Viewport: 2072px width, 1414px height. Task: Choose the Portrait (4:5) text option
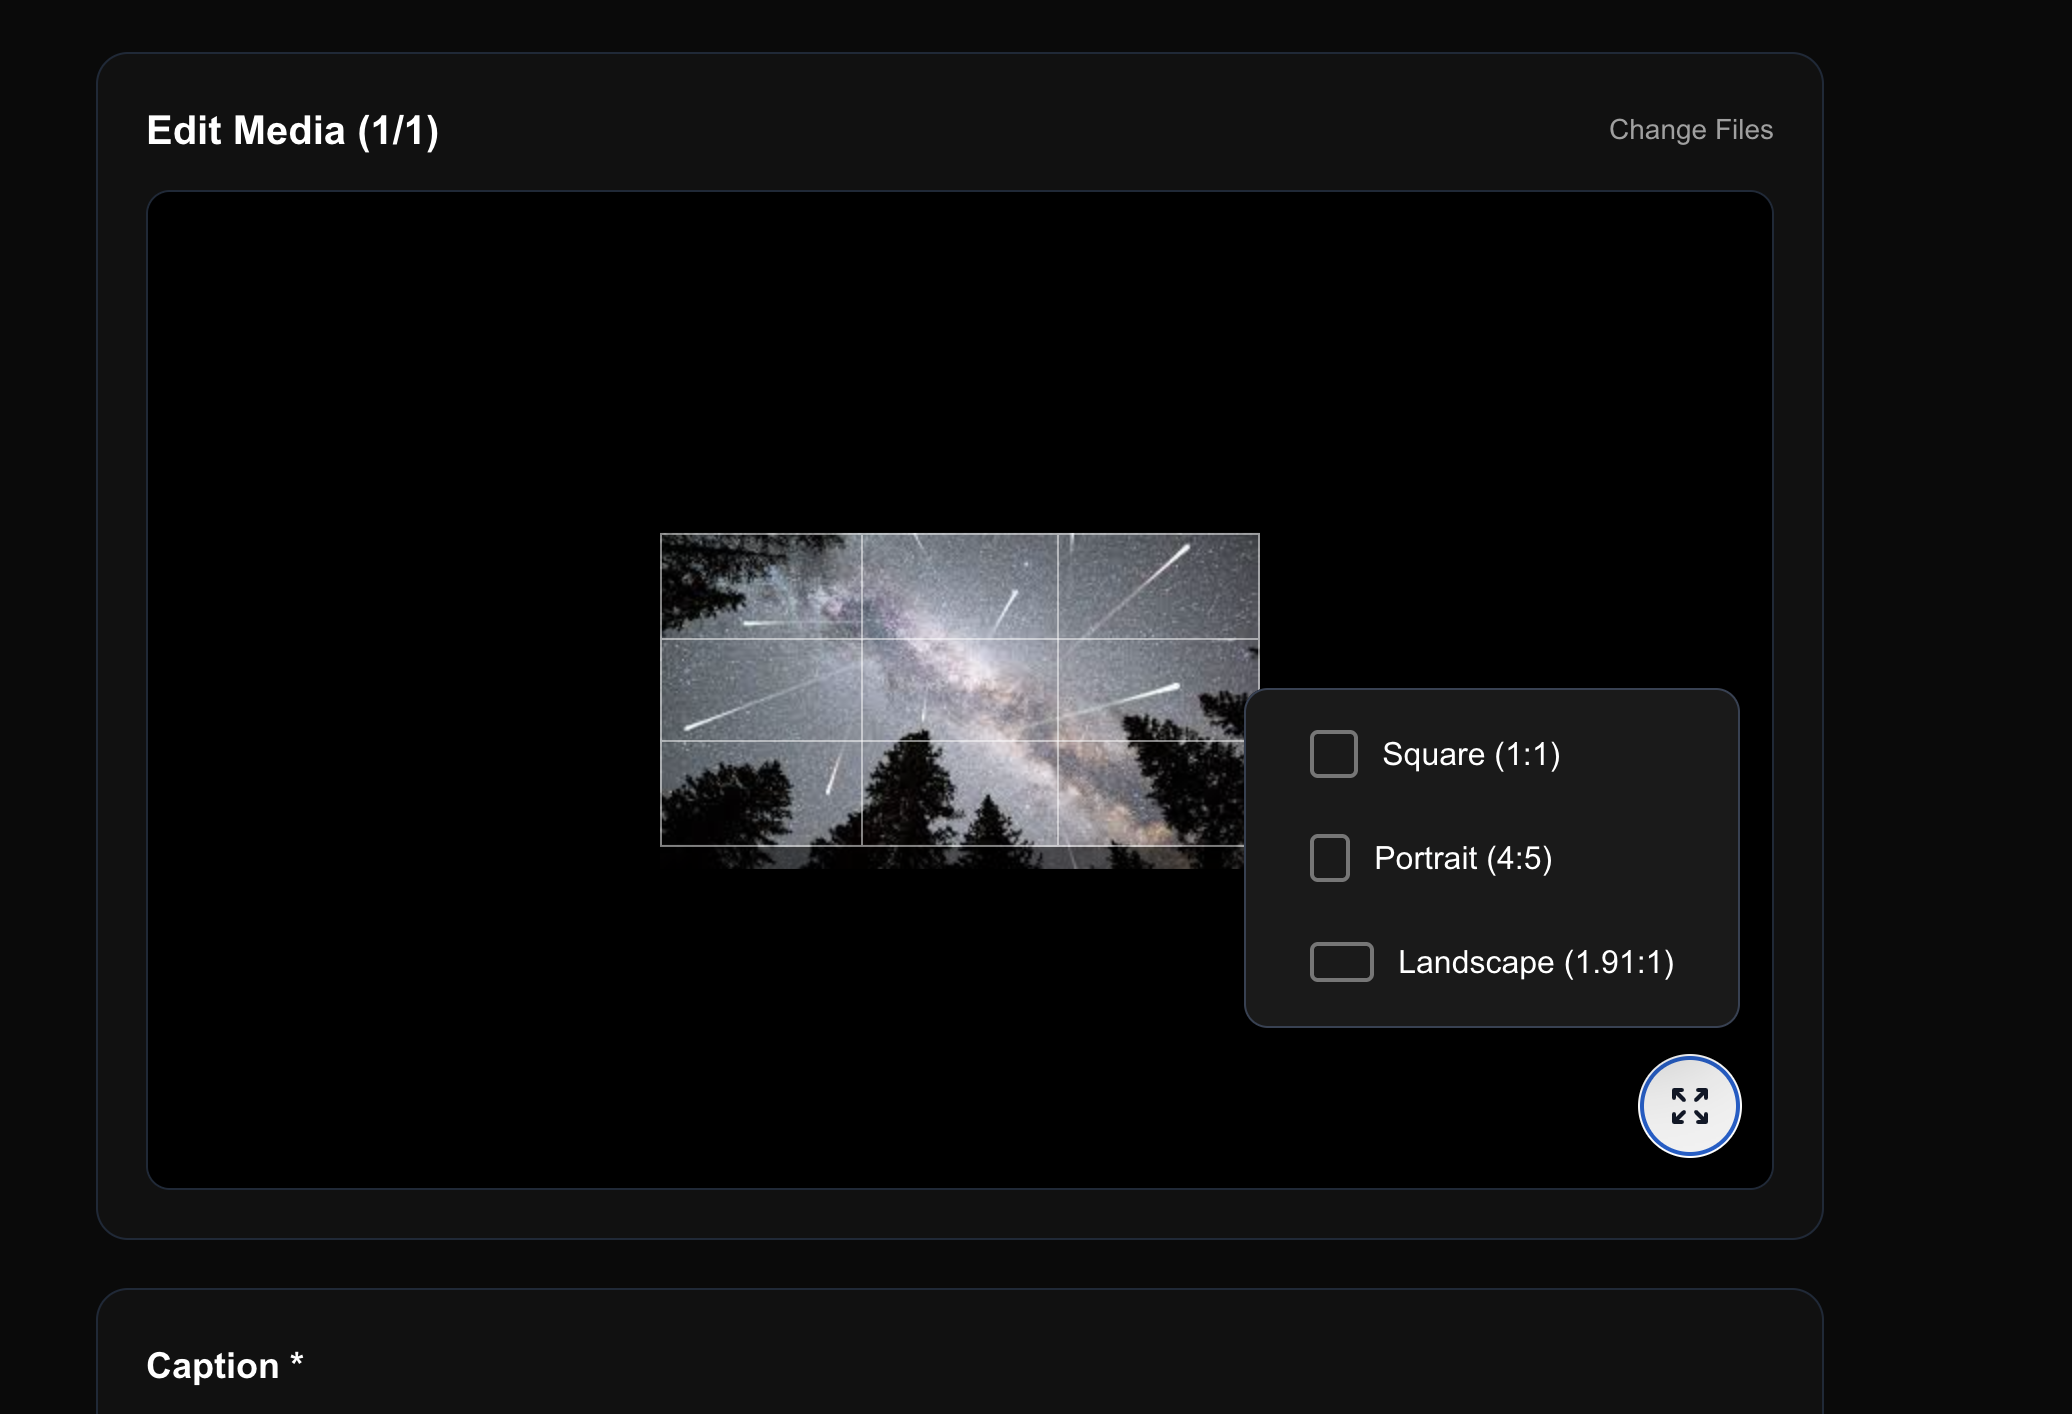tap(1462, 858)
